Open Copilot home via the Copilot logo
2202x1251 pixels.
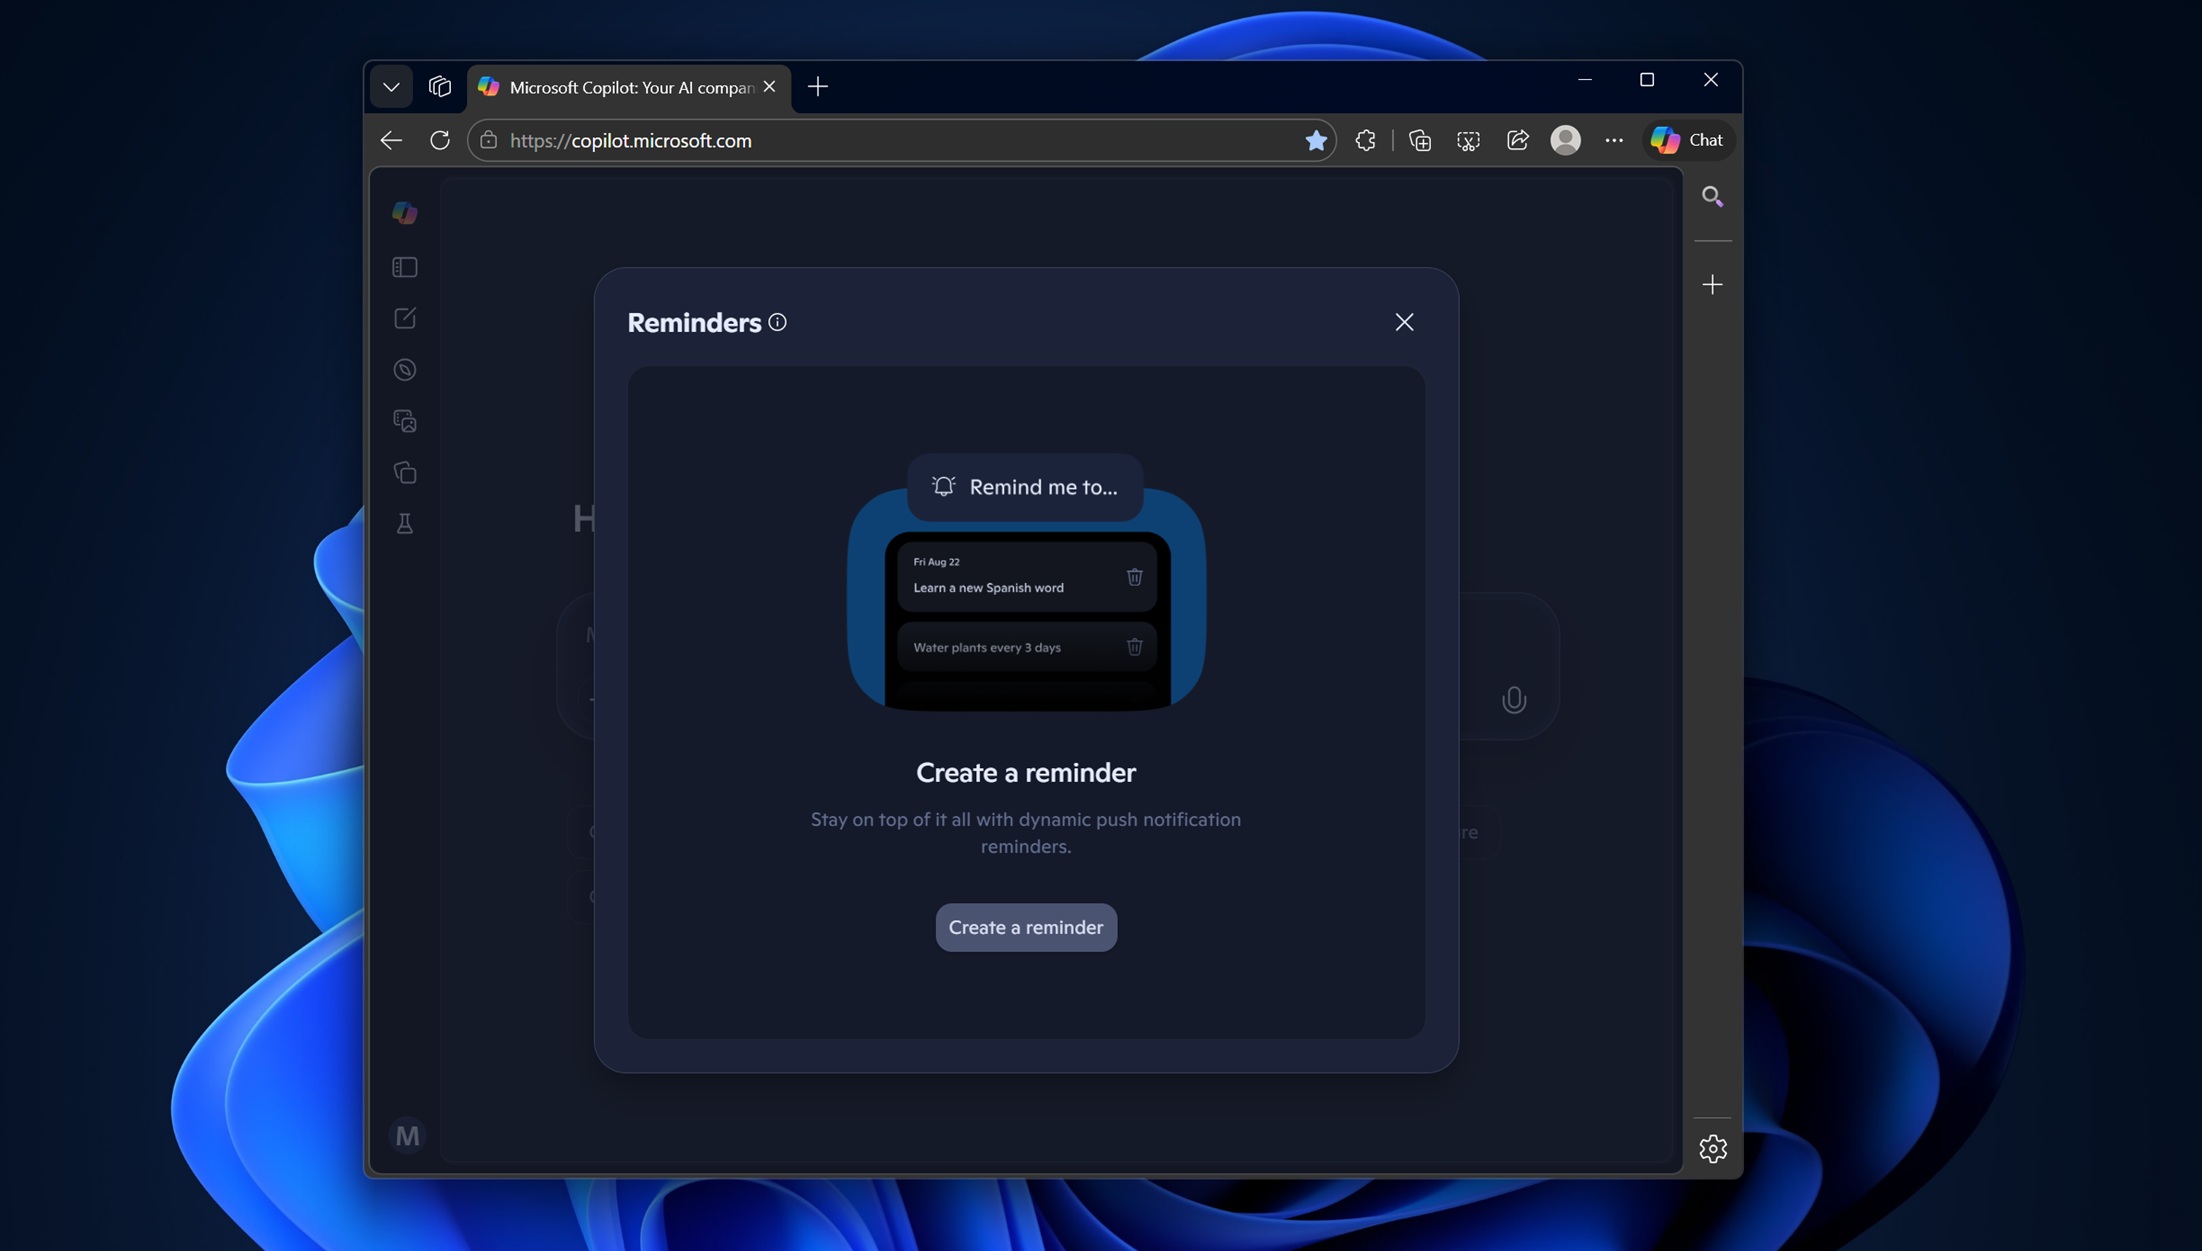[406, 212]
